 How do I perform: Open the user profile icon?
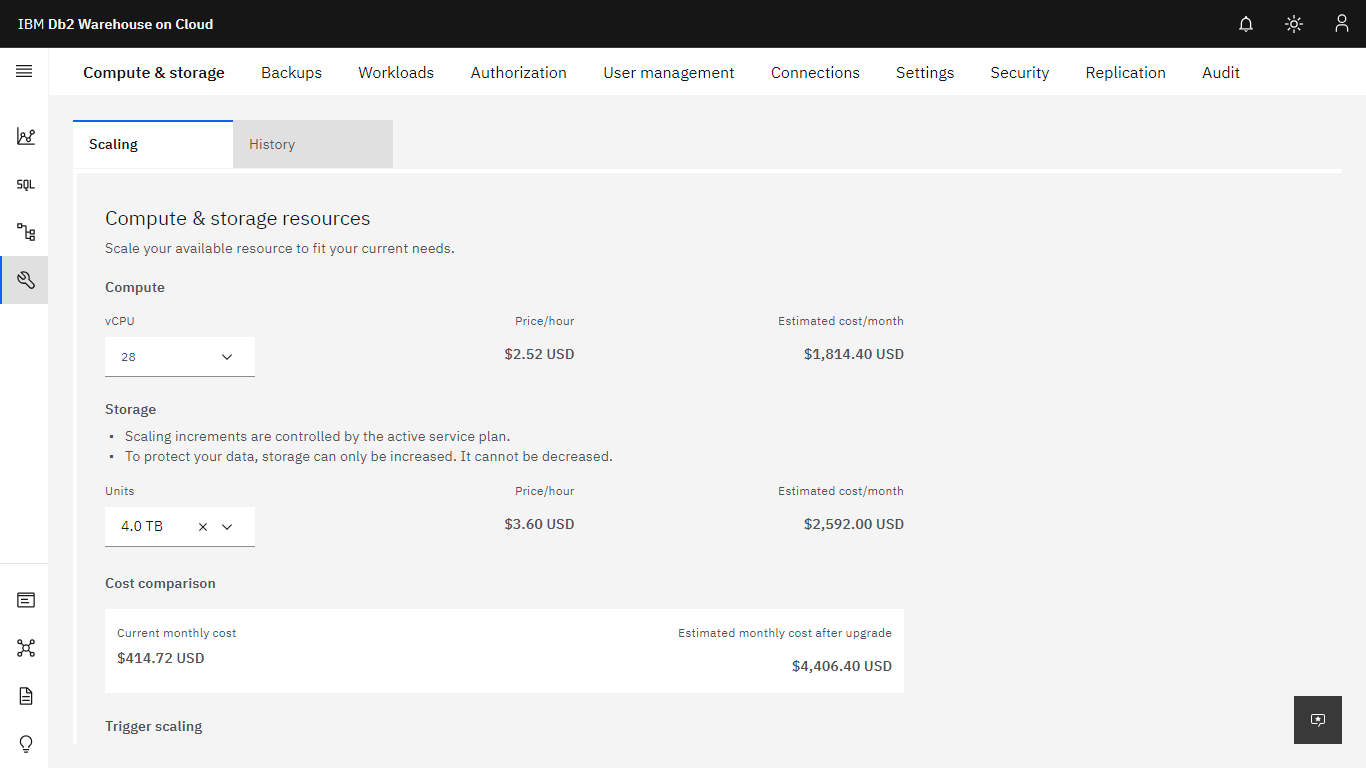1342,24
